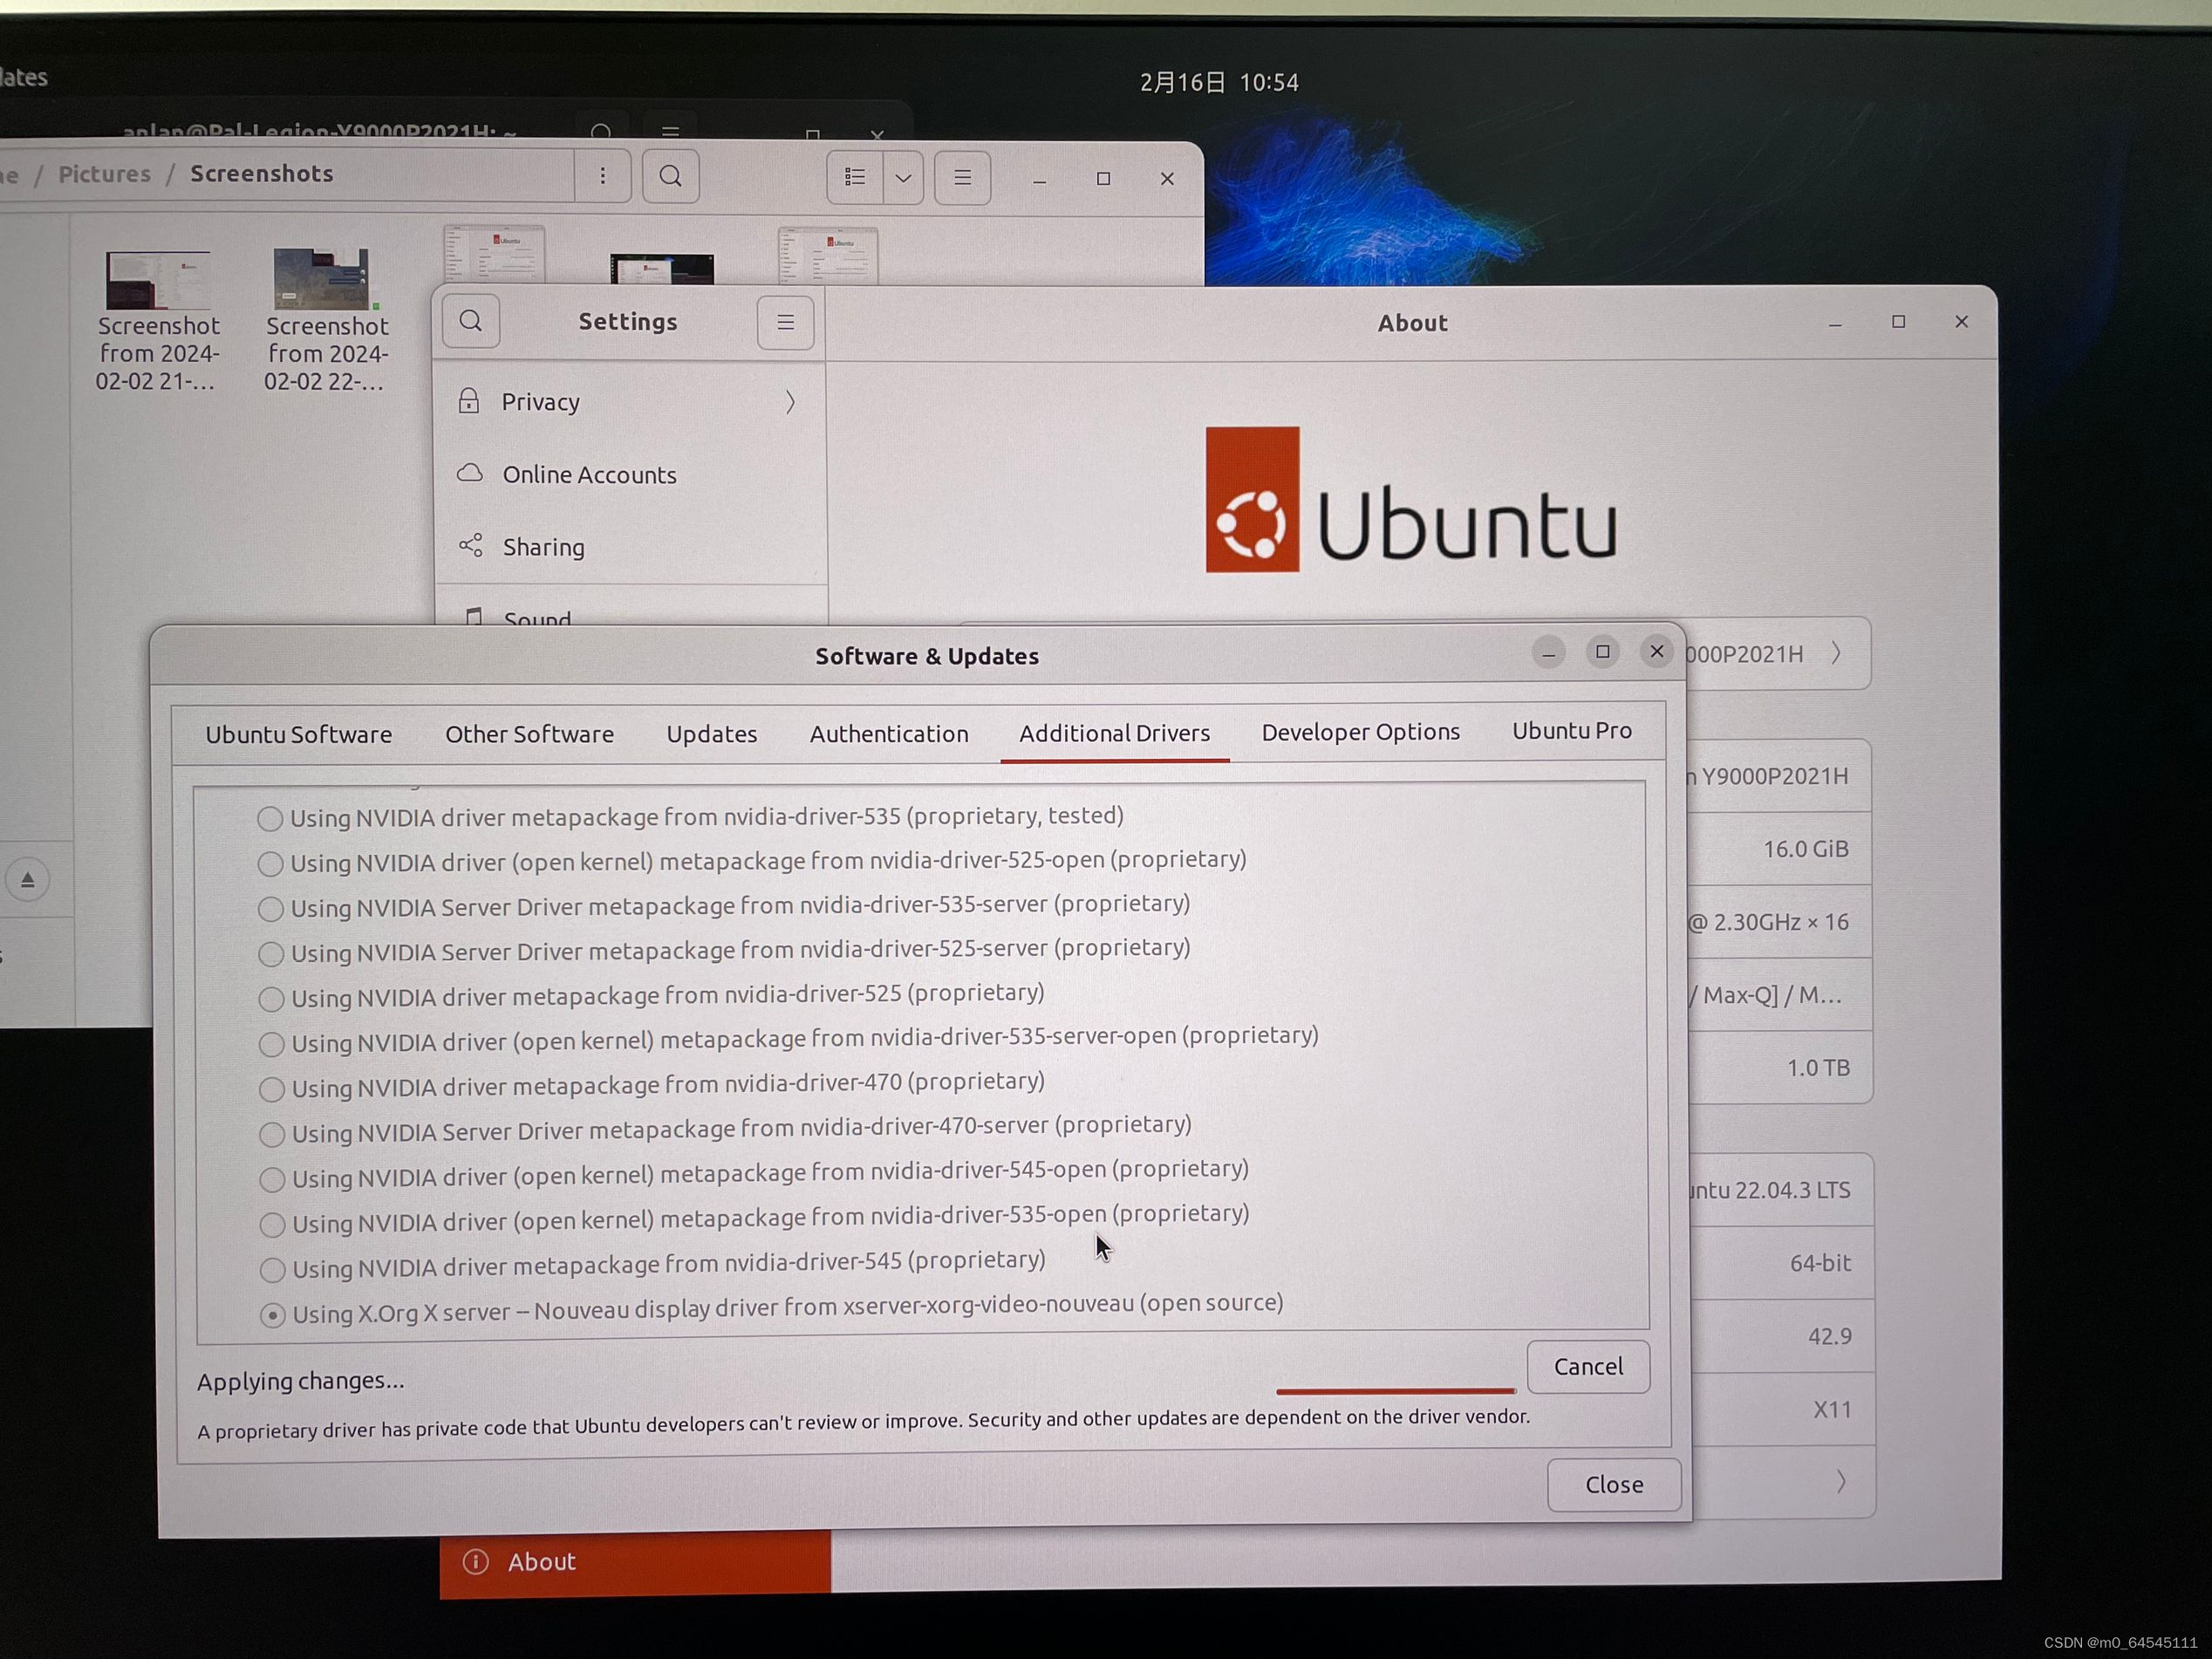Click windowing system value X11

(x=1832, y=1410)
